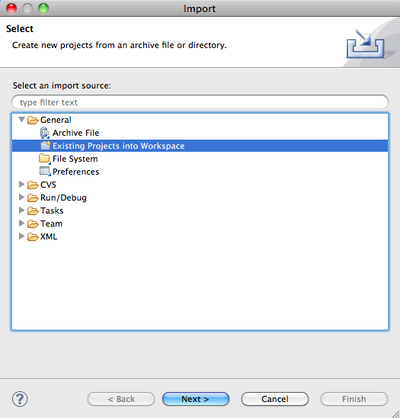The width and height of the screenshot is (400, 418).
Task: Expand the Team category
Action: [22, 223]
